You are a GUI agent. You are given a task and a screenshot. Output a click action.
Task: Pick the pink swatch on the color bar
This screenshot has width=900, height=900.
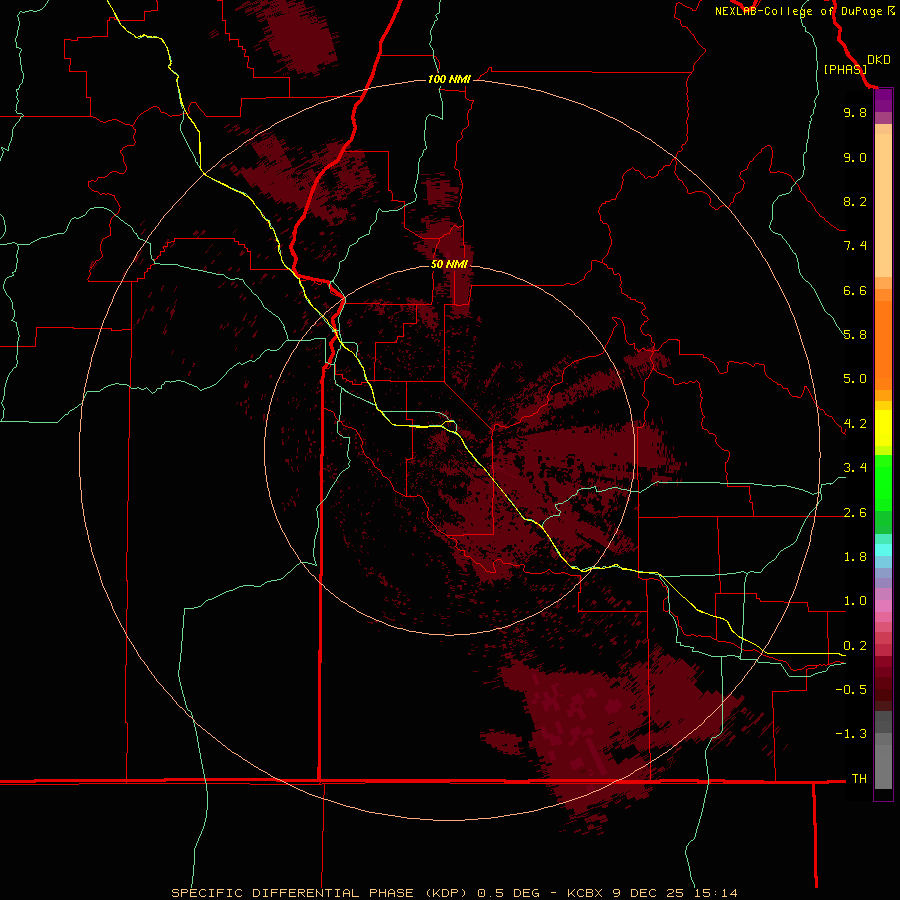click(883, 606)
